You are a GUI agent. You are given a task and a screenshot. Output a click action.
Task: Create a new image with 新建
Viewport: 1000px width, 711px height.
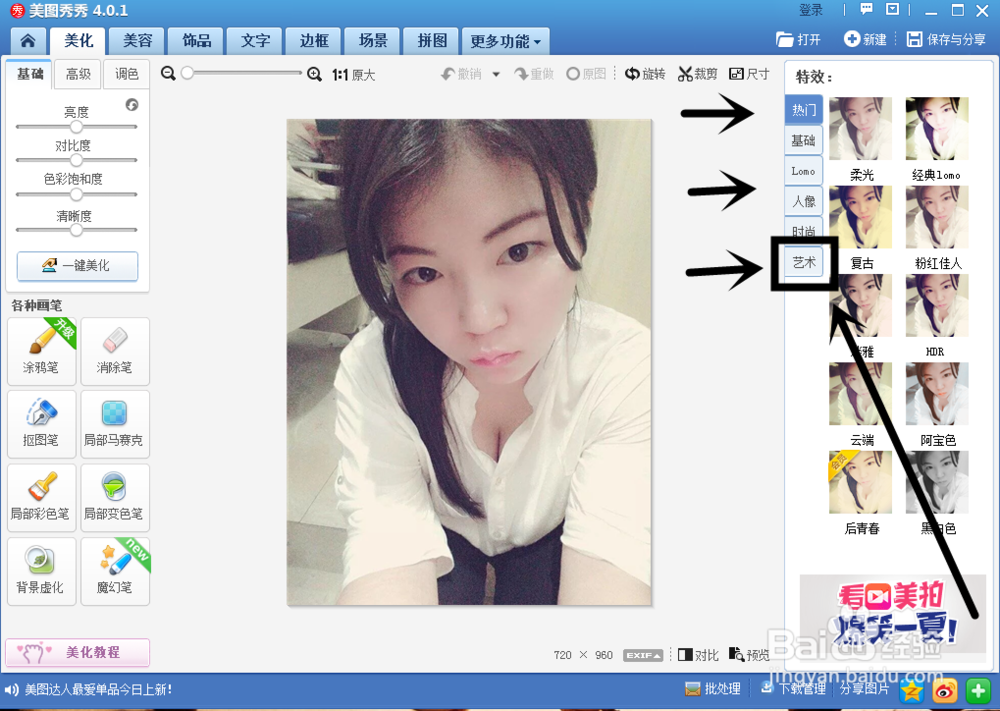(865, 40)
